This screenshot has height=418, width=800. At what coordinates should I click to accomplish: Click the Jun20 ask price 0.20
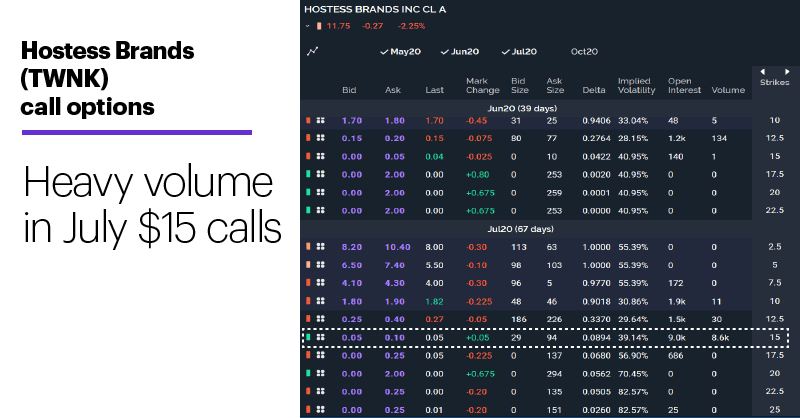(394, 138)
